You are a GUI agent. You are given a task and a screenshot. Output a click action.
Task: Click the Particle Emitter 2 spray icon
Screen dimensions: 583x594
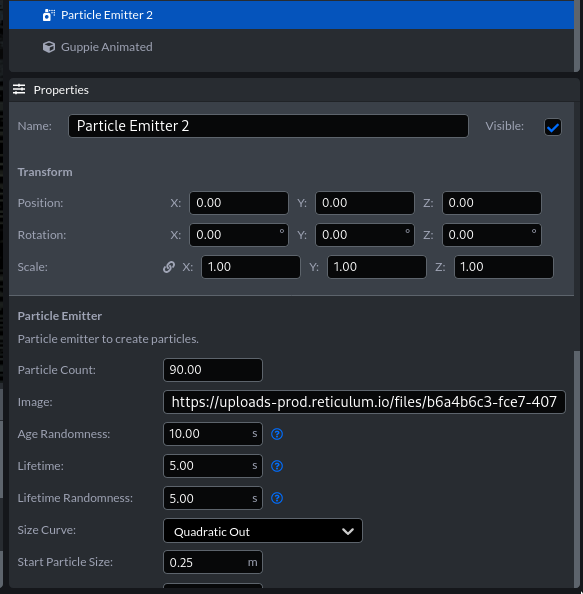click(x=48, y=15)
